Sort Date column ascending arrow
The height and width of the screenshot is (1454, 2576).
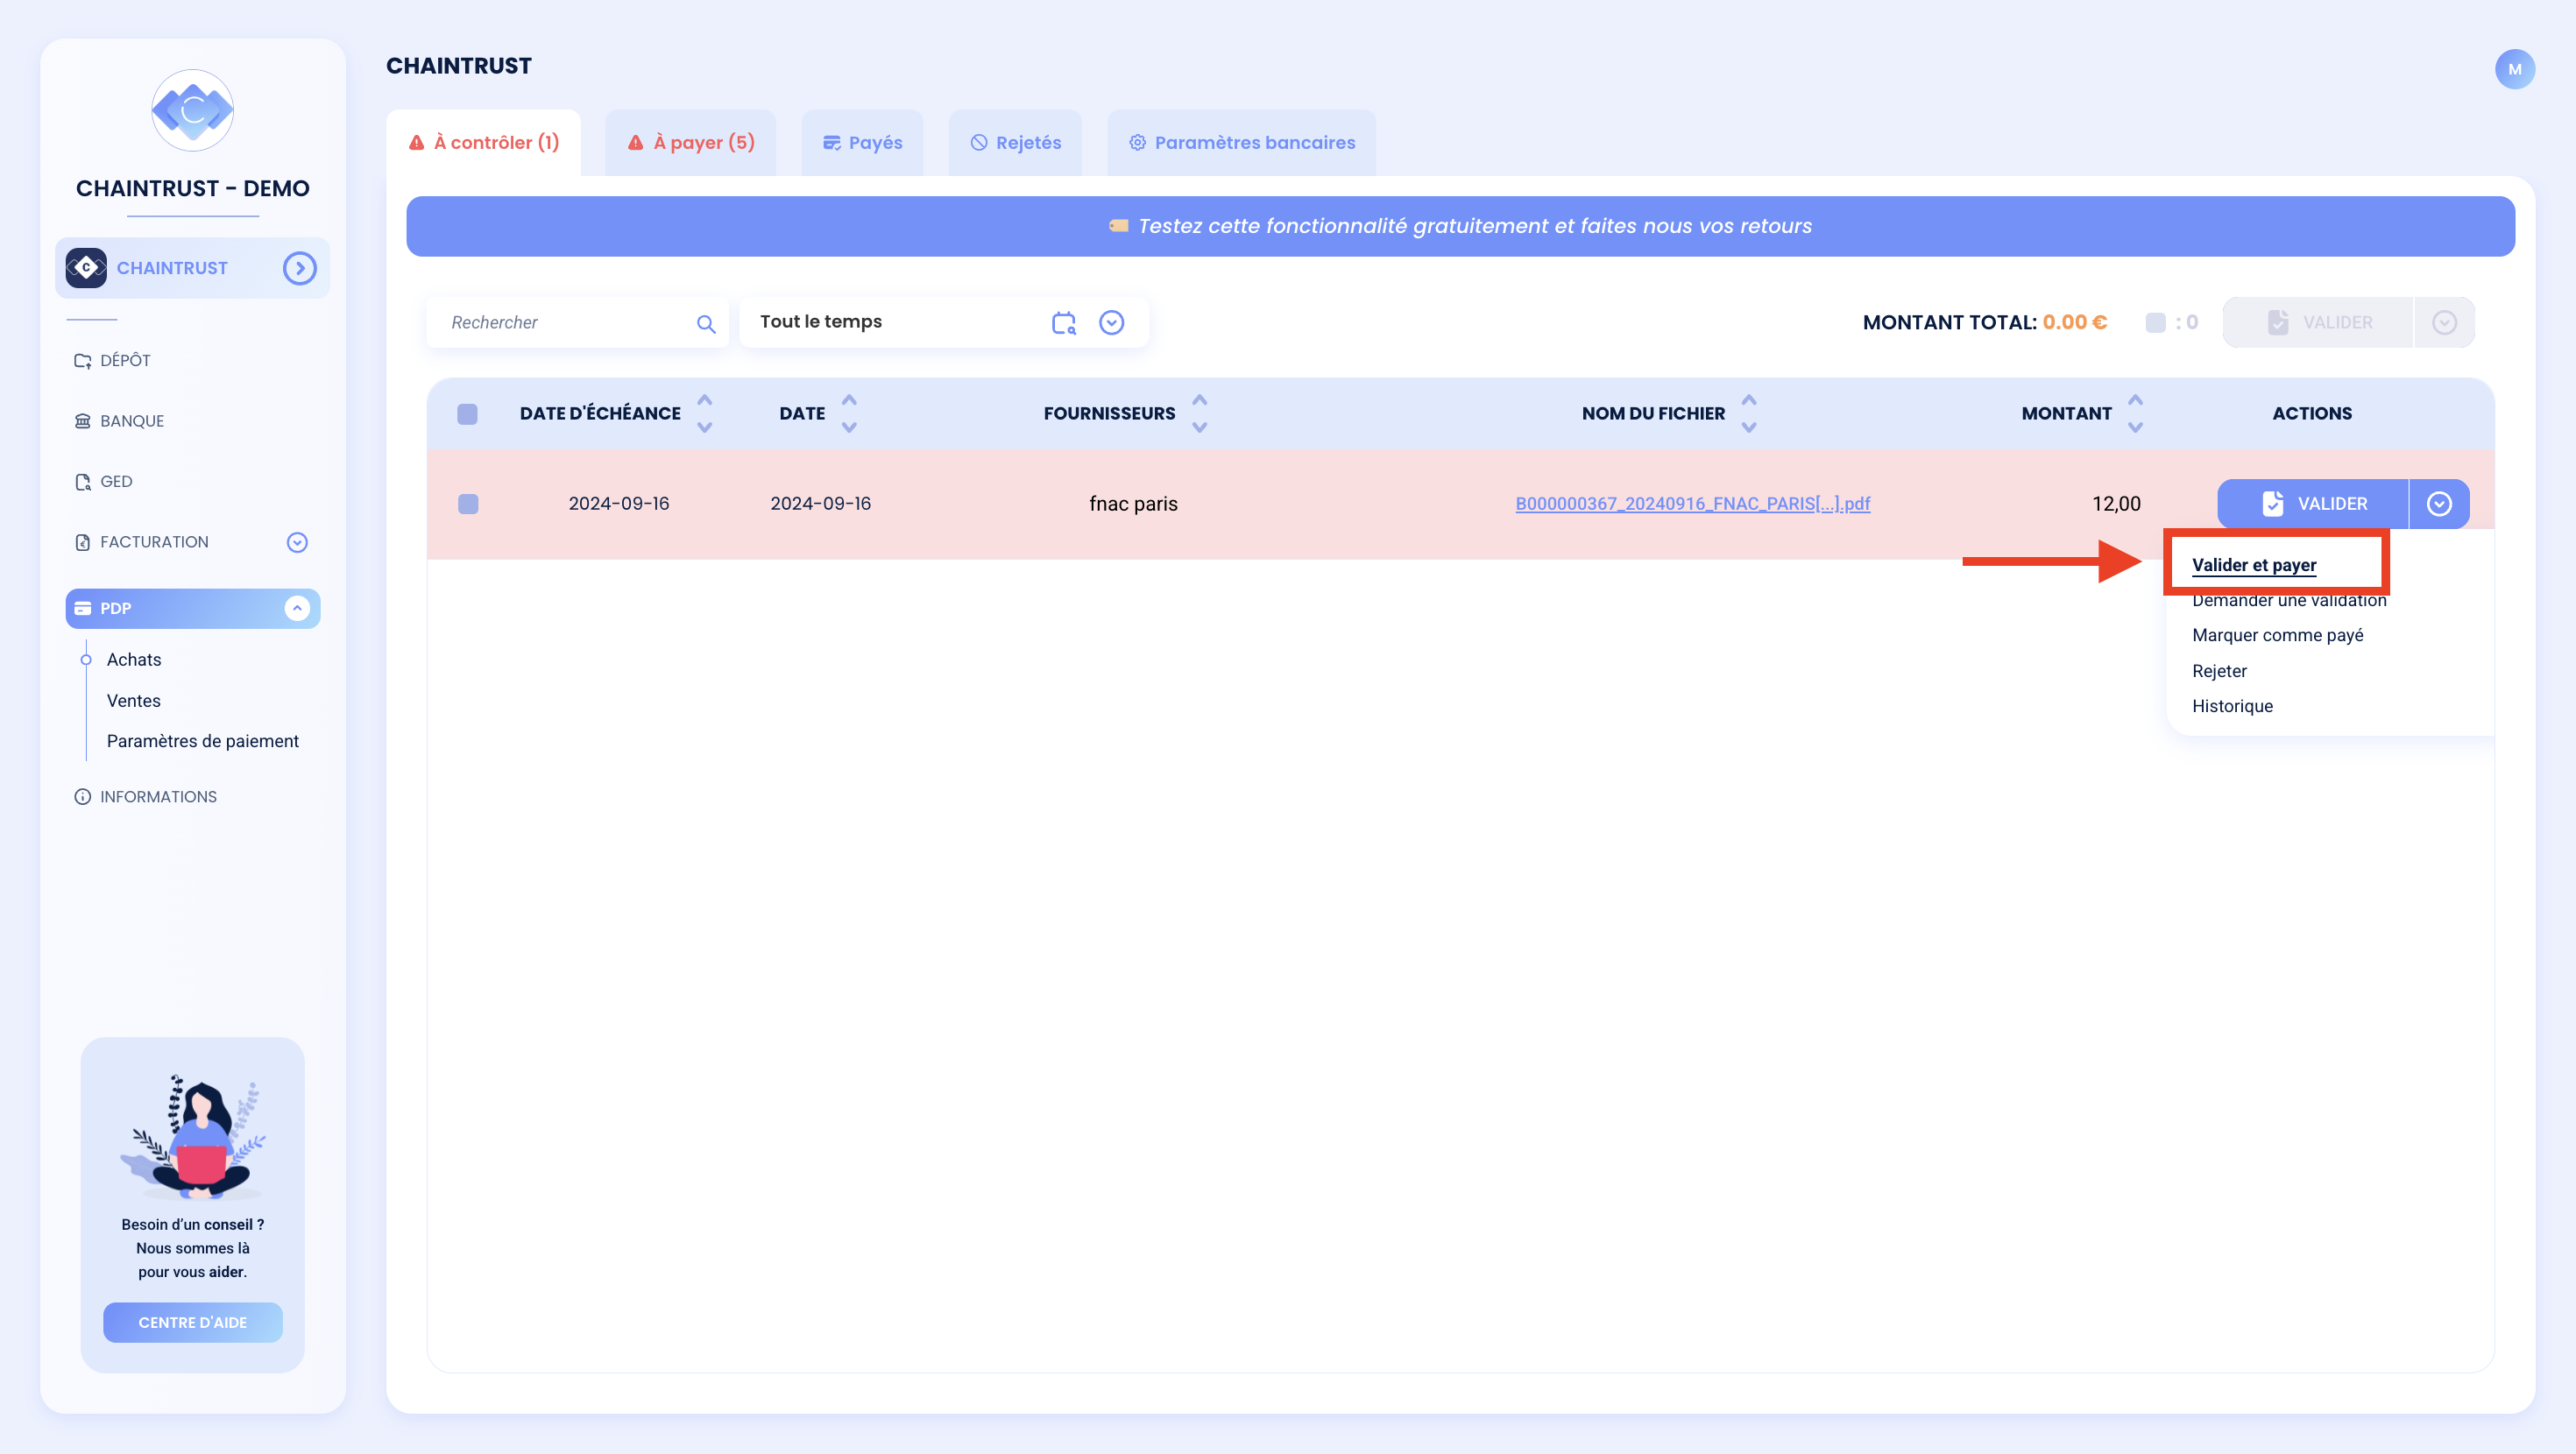849,400
